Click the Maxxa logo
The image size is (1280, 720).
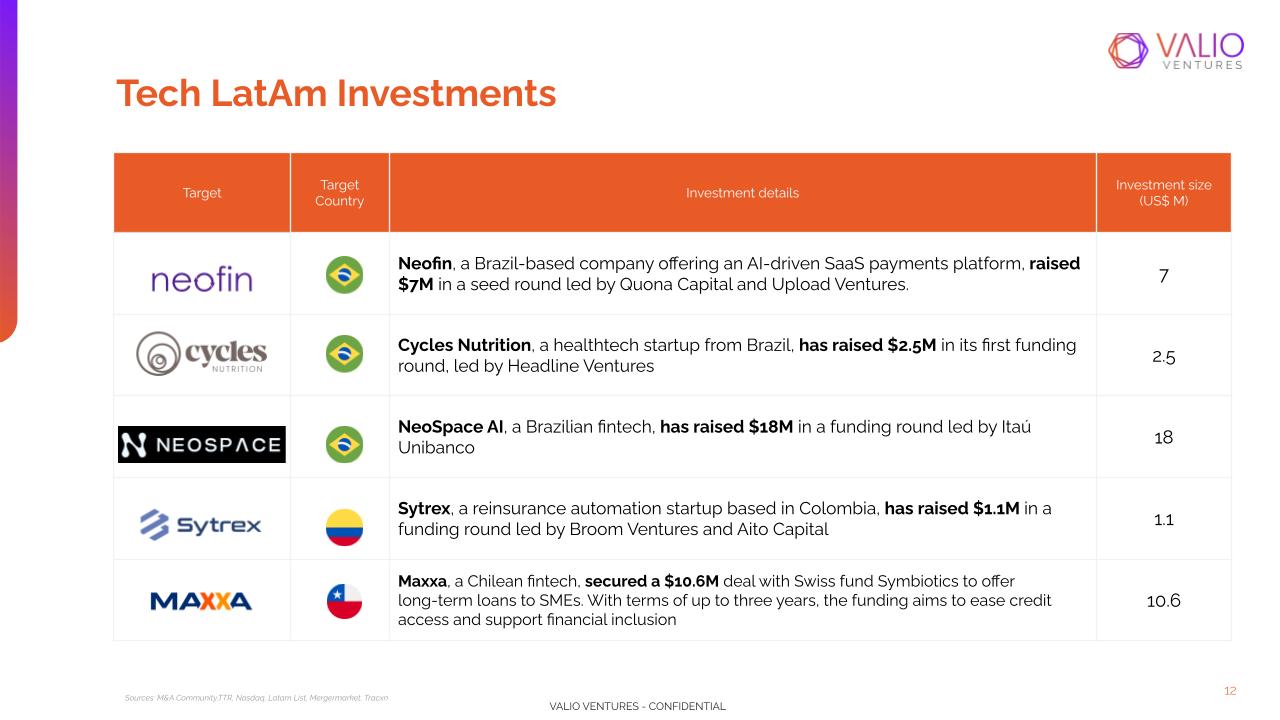click(x=201, y=601)
